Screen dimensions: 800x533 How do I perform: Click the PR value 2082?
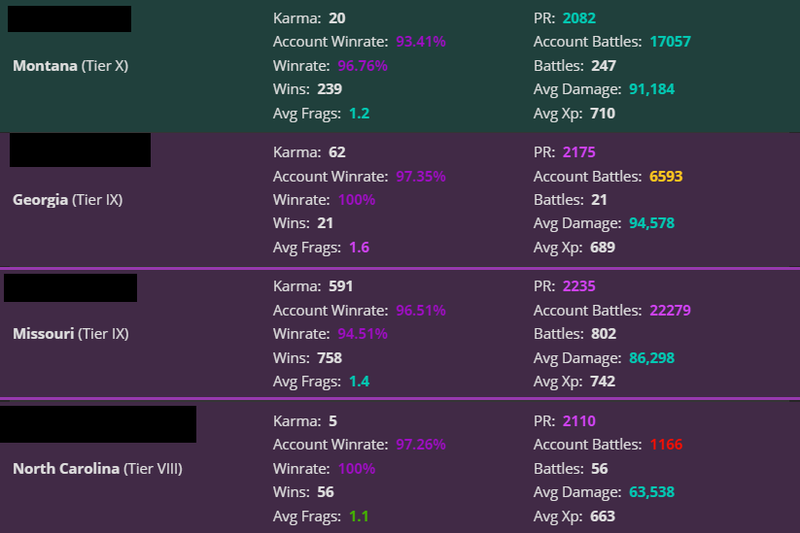pyautogui.click(x=578, y=18)
